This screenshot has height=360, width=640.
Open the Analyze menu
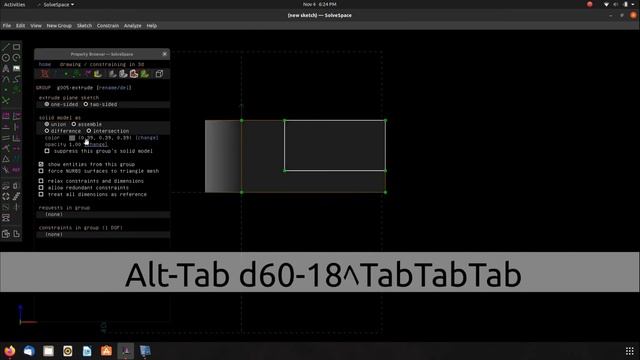133,26
